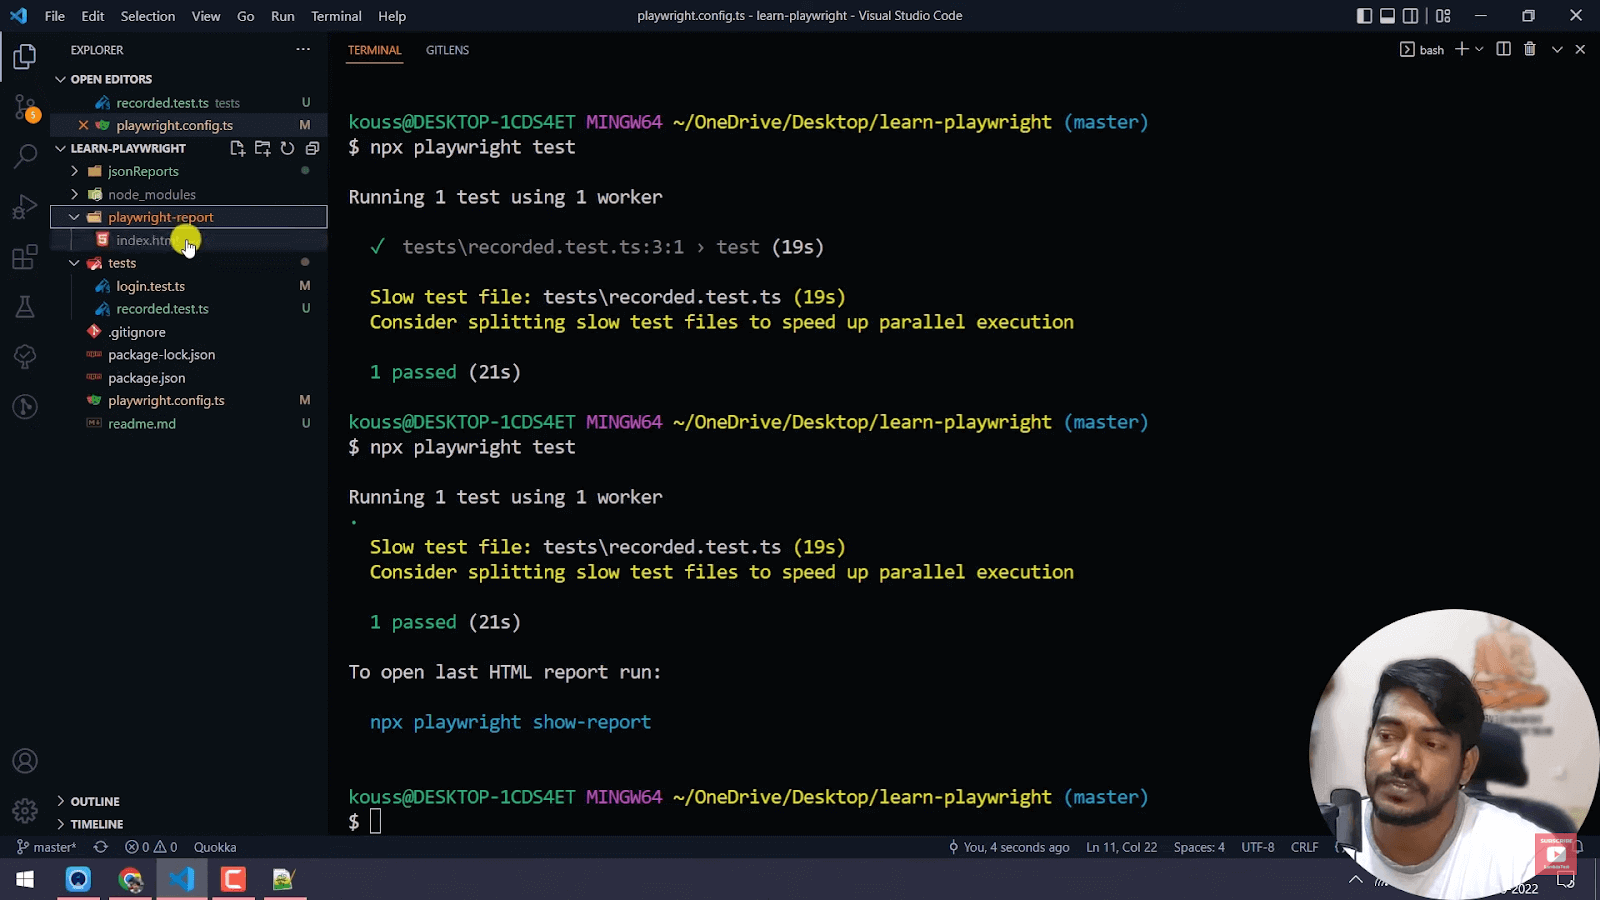Collapse the playwright-report folder
The image size is (1600, 900).
[x=74, y=216]
